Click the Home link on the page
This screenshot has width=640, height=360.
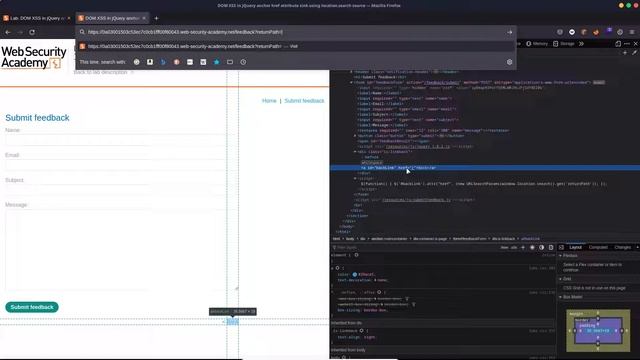(x=269, y=101)
